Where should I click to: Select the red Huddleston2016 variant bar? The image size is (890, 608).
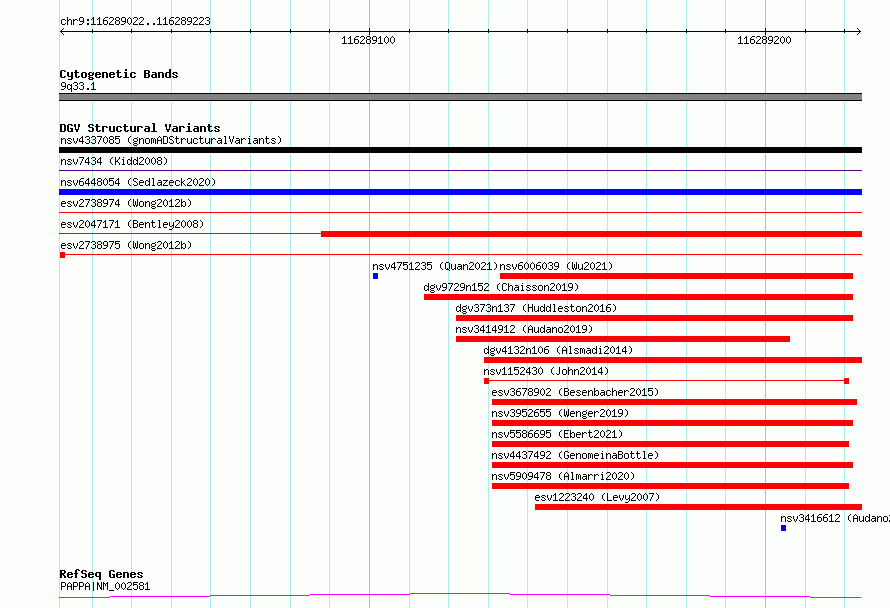654,318
